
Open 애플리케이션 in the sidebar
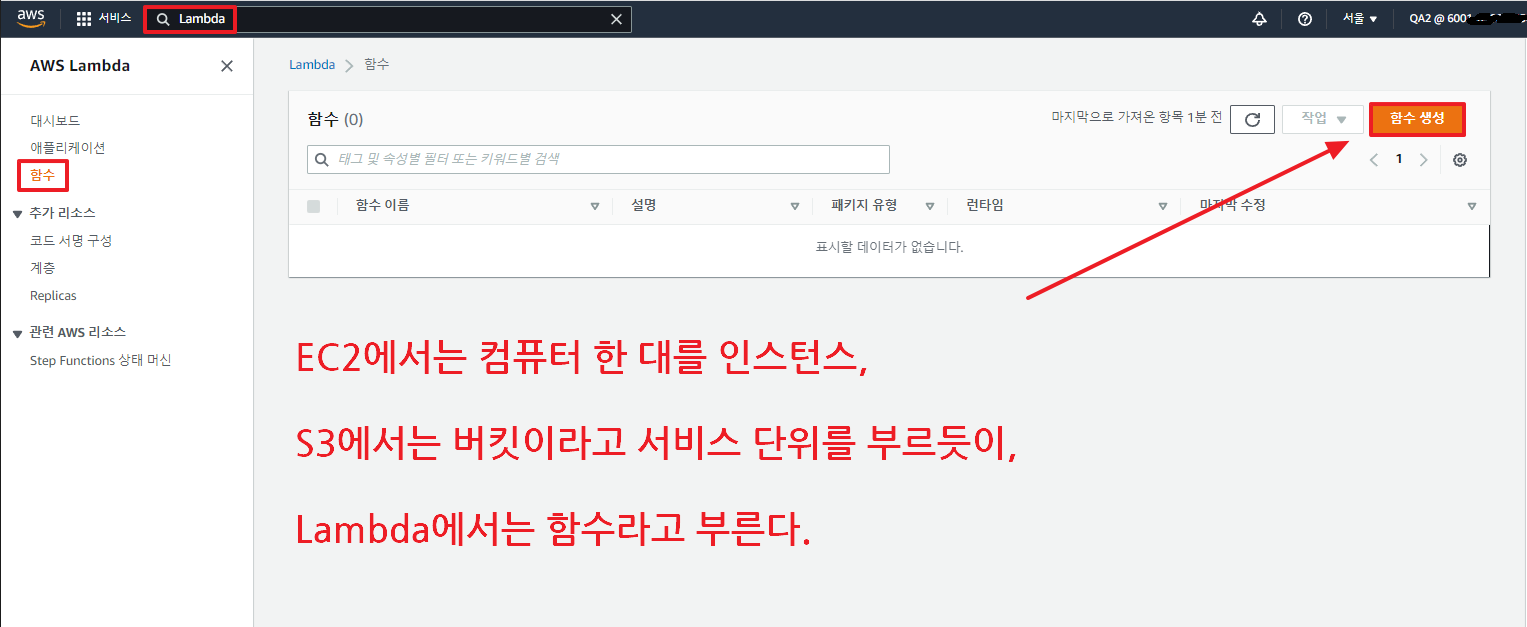pos(68,148)
